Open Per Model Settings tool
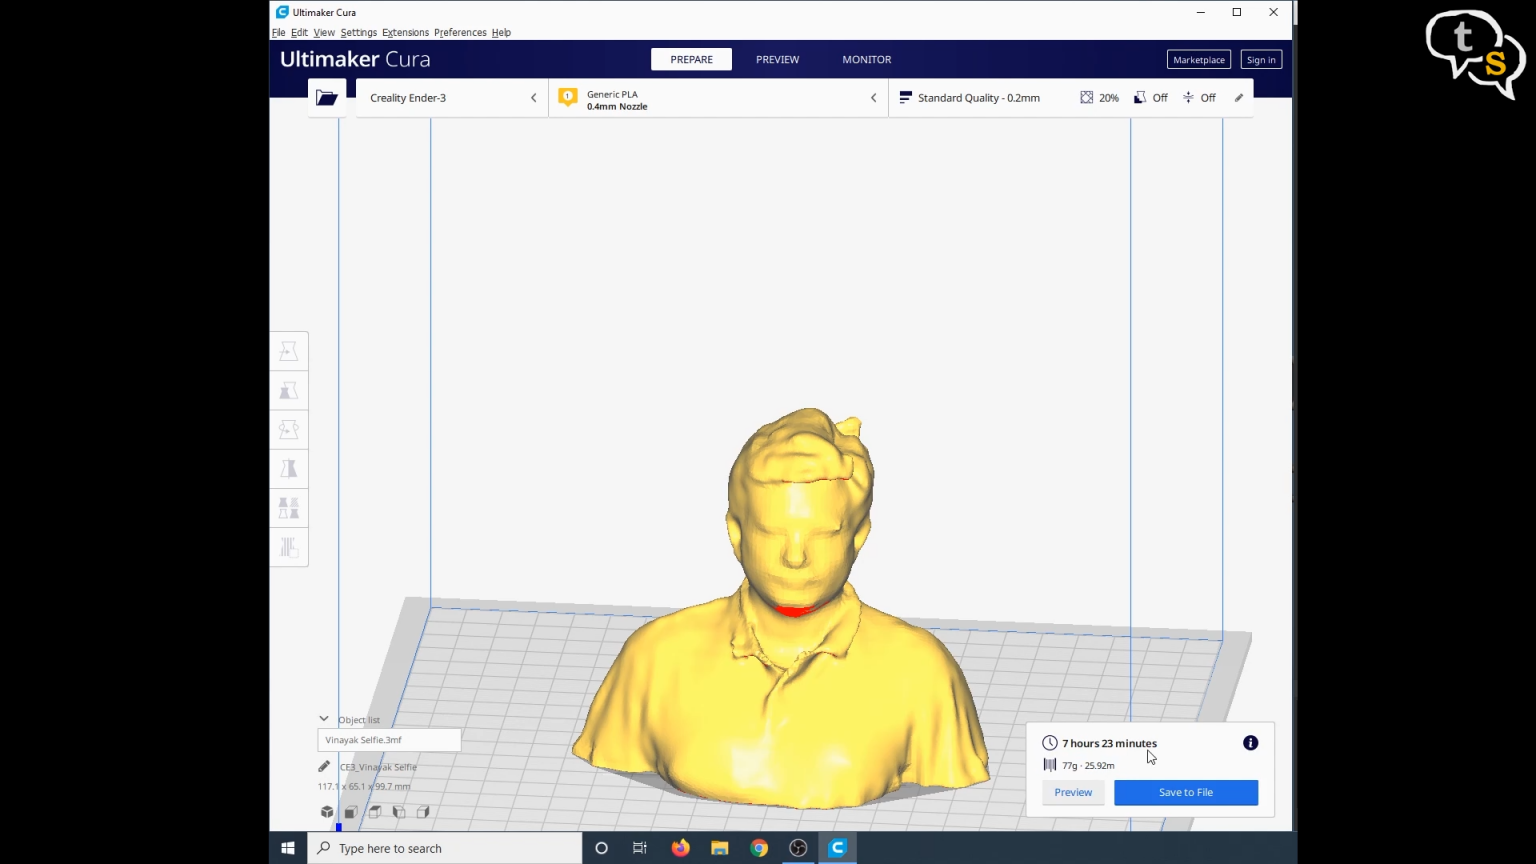This screenshot has height=864, width=1536. coord(289,507)
